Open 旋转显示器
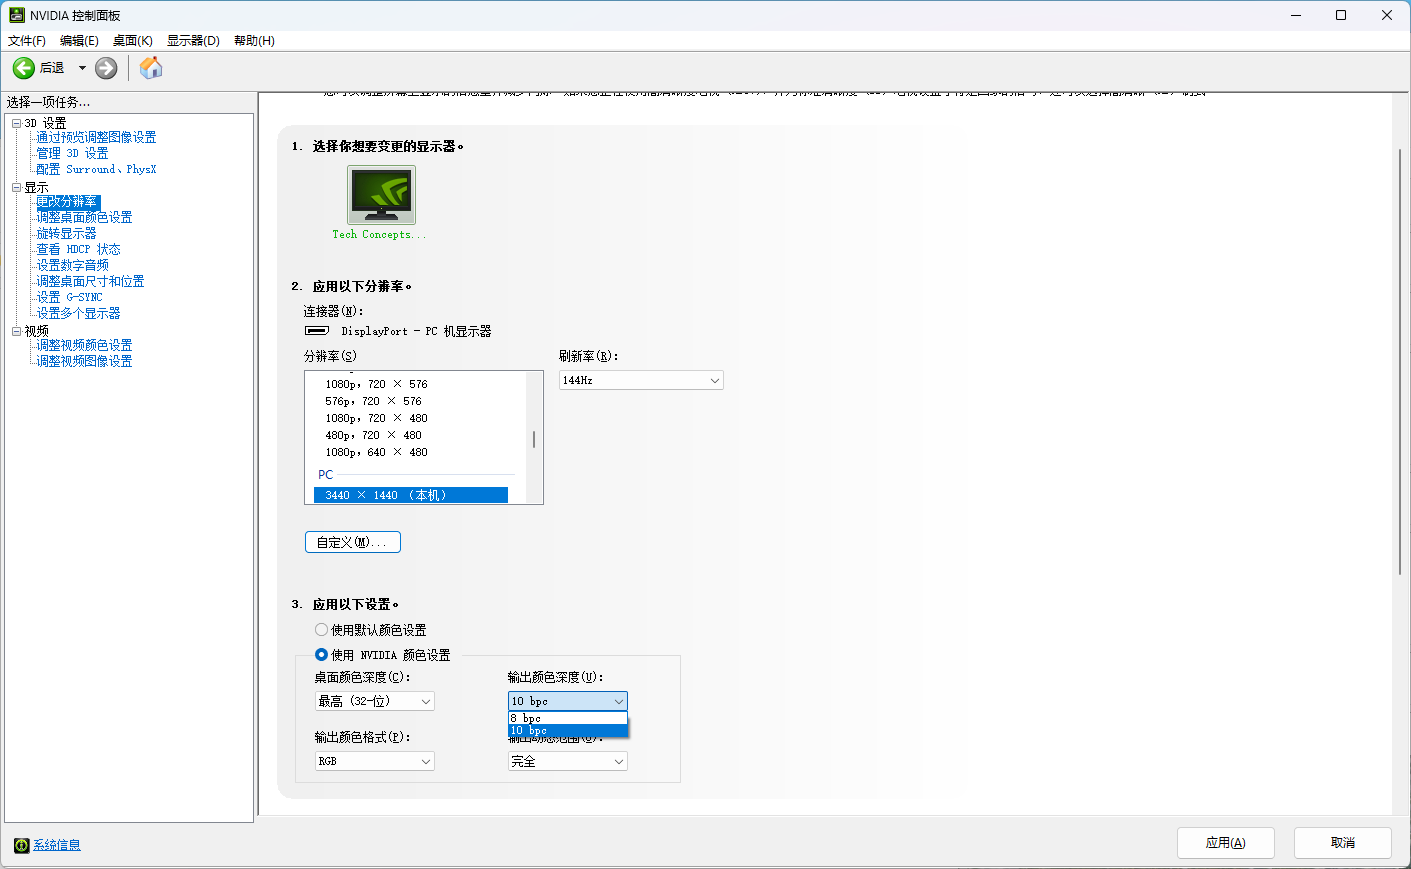 click(x=66, y=234)
